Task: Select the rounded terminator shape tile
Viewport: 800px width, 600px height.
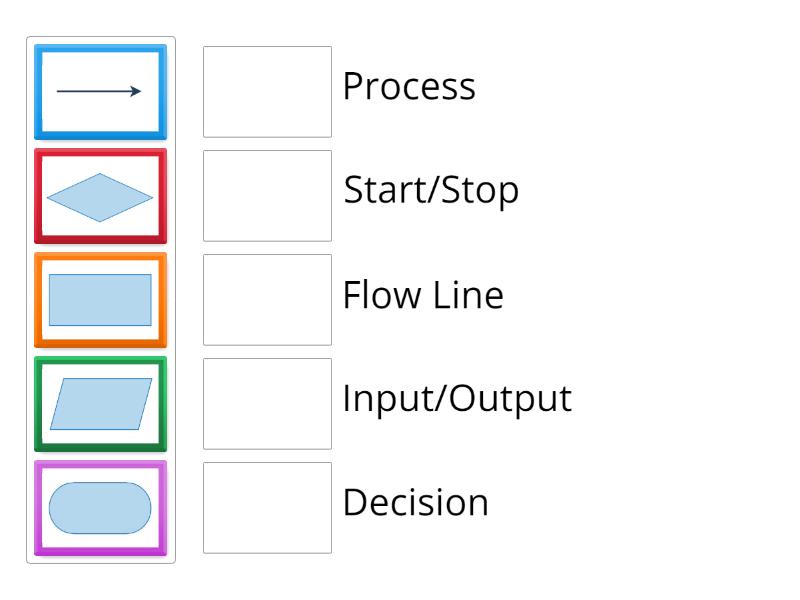Action: tap(100, 508)
